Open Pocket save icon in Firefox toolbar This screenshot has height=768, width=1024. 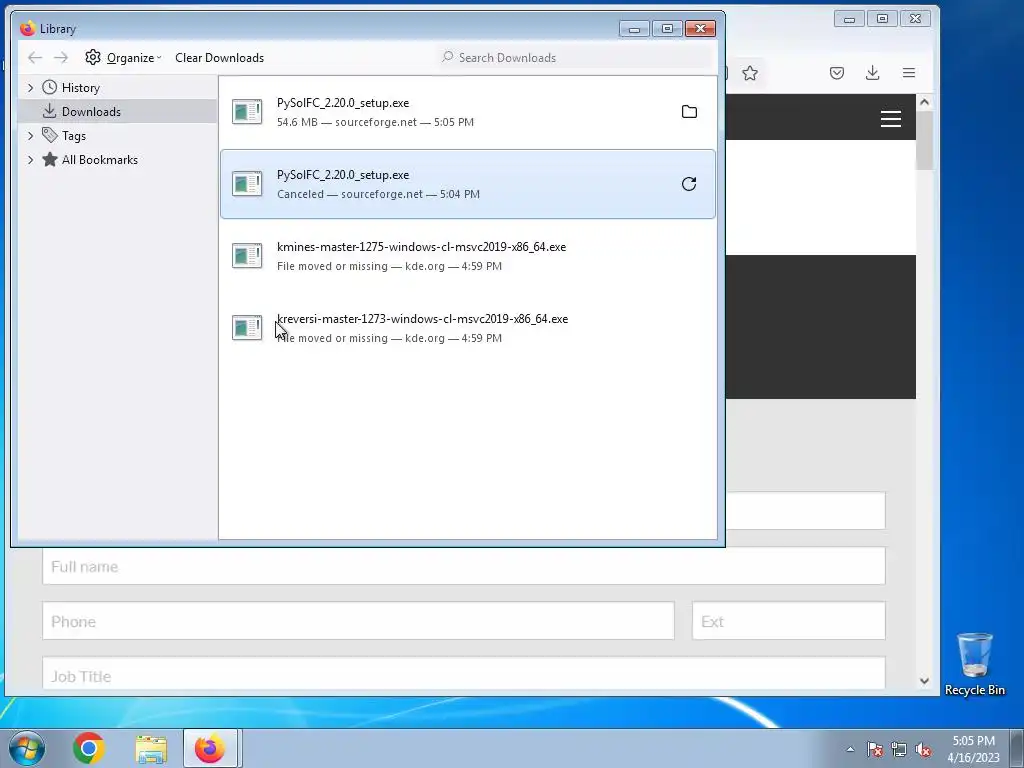point(837,73)
